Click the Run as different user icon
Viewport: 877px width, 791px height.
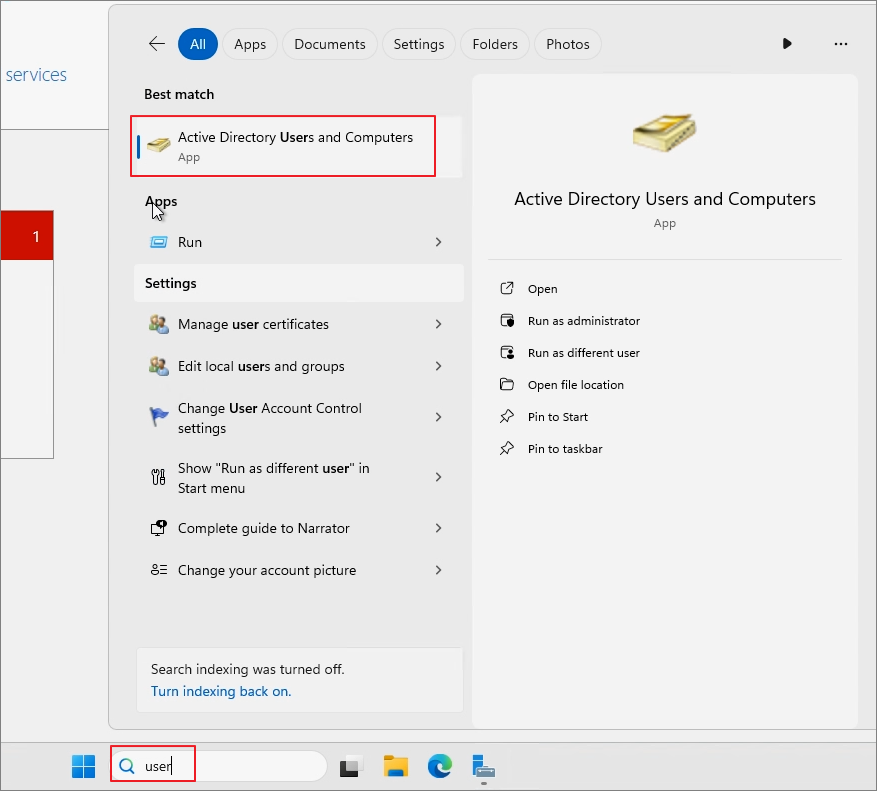pos(507,352)
